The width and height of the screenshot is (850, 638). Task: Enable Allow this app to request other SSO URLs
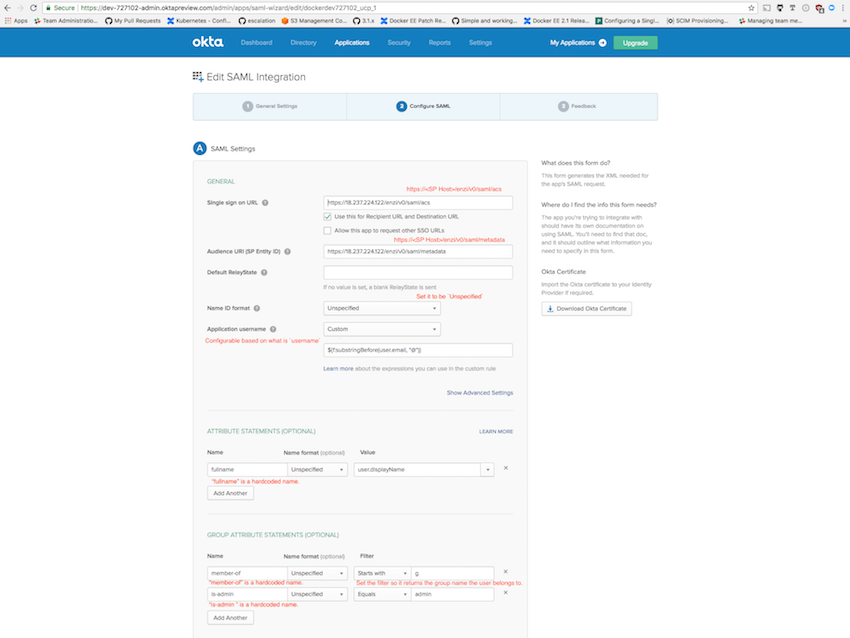point(326,230)
